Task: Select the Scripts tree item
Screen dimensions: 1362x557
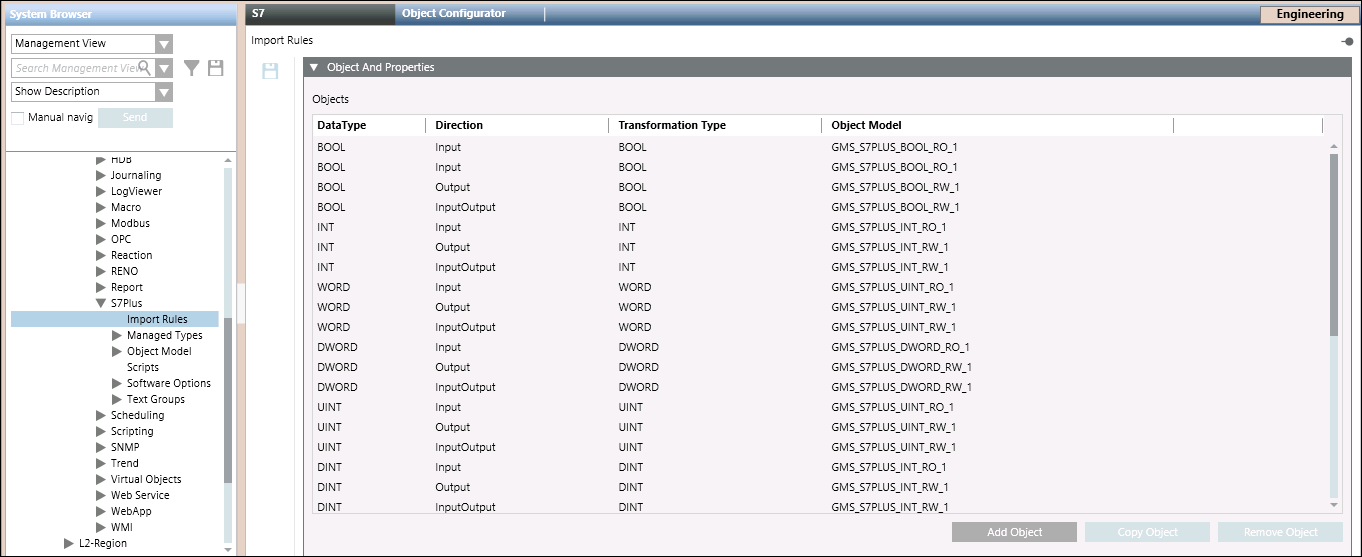Action: click(143, 367)
